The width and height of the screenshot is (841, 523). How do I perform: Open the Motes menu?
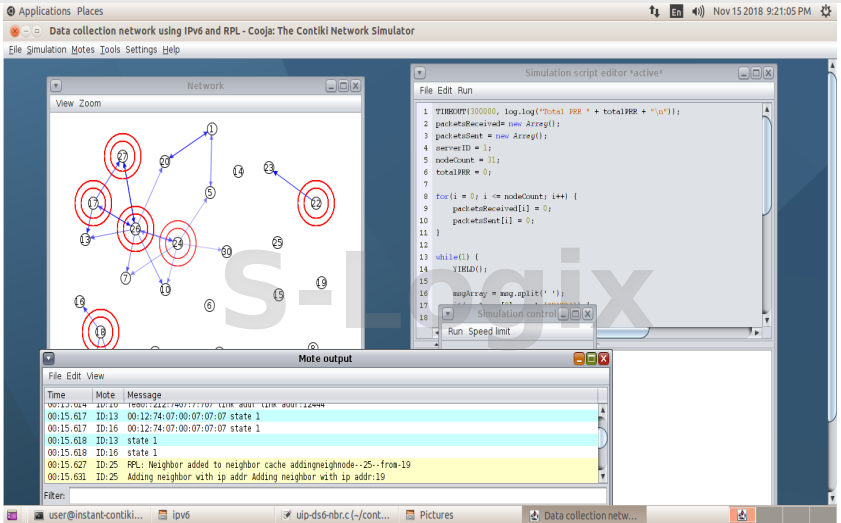coord(83,49)
